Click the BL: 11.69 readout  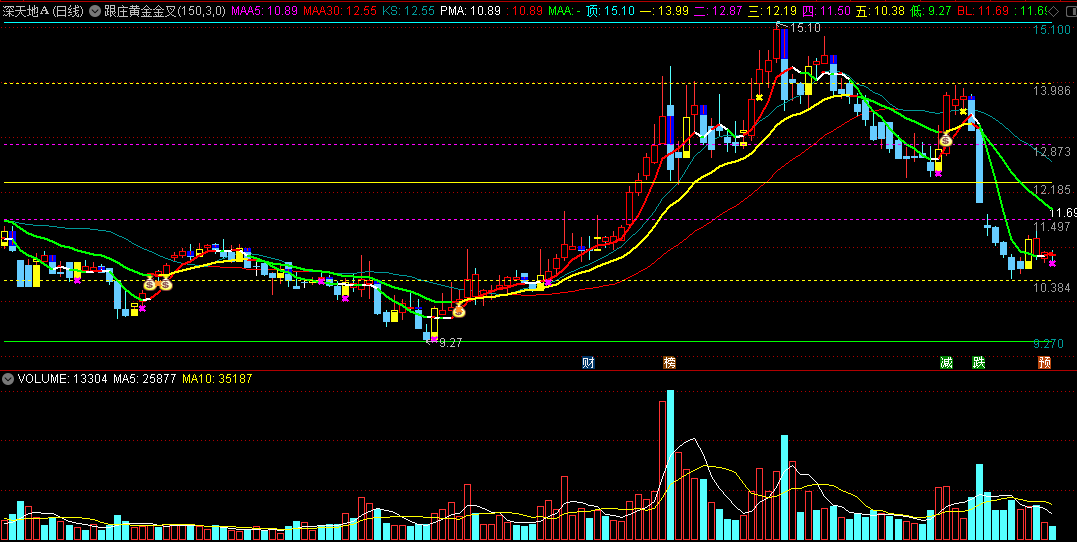(985, 10)
